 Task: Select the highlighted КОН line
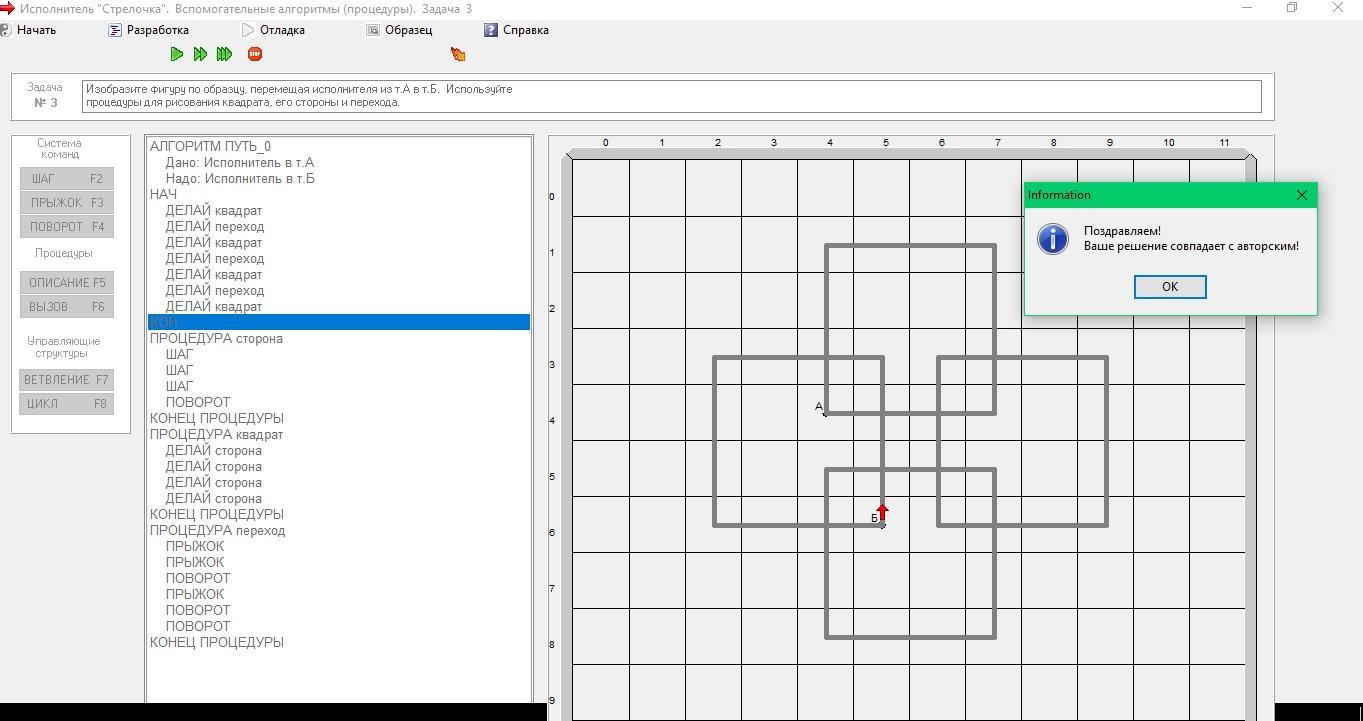click(x=339, y=322)
